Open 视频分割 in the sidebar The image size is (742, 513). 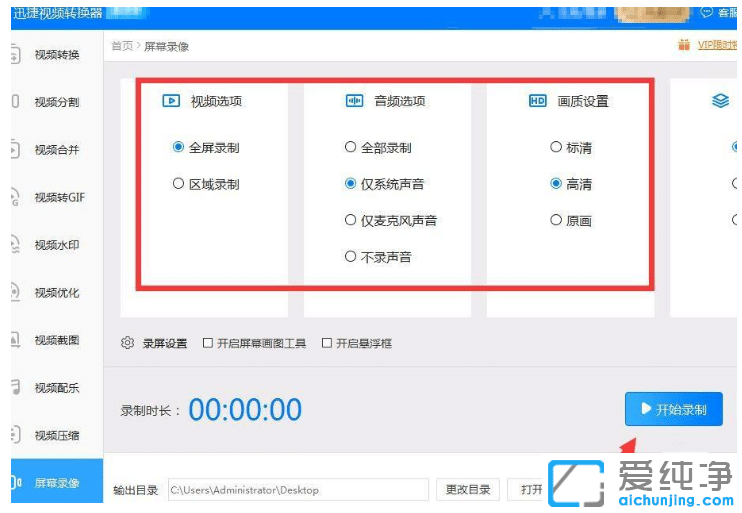pos(57,102)
